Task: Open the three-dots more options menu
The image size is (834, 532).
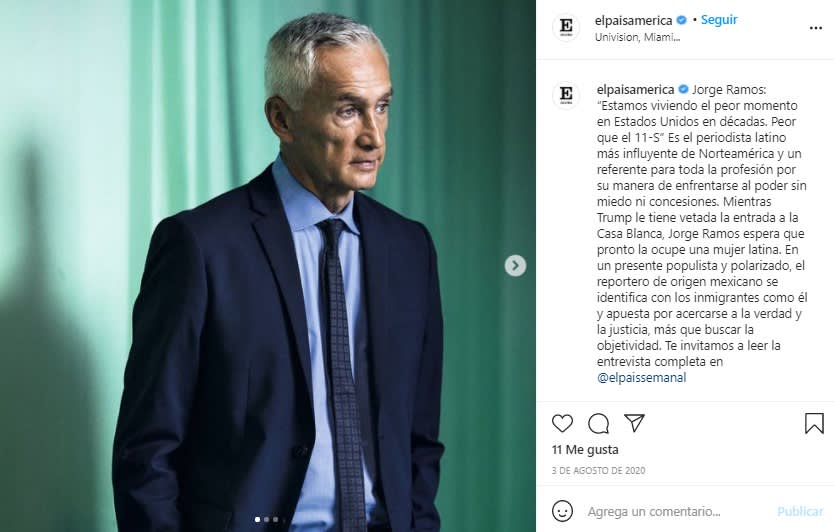Action: click(x=815, y=28)
